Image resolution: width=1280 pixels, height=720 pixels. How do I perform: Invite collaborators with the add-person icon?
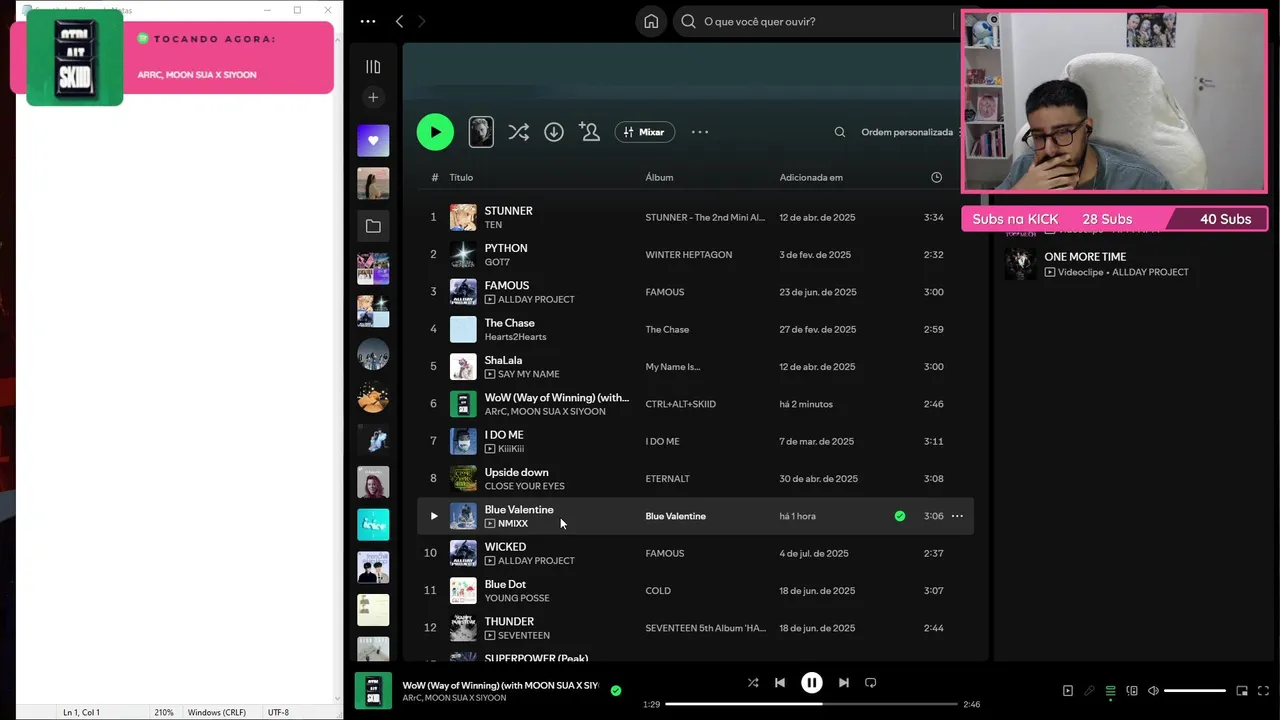click(x=589, y=132)
